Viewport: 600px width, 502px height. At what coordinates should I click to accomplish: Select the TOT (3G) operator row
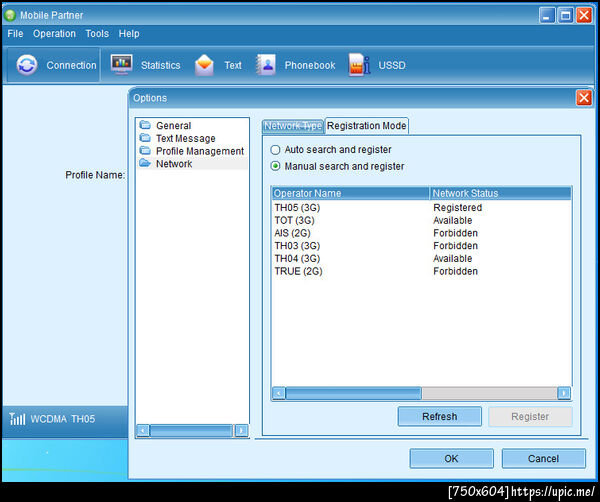pyautogui.click(x=422, y=220)
